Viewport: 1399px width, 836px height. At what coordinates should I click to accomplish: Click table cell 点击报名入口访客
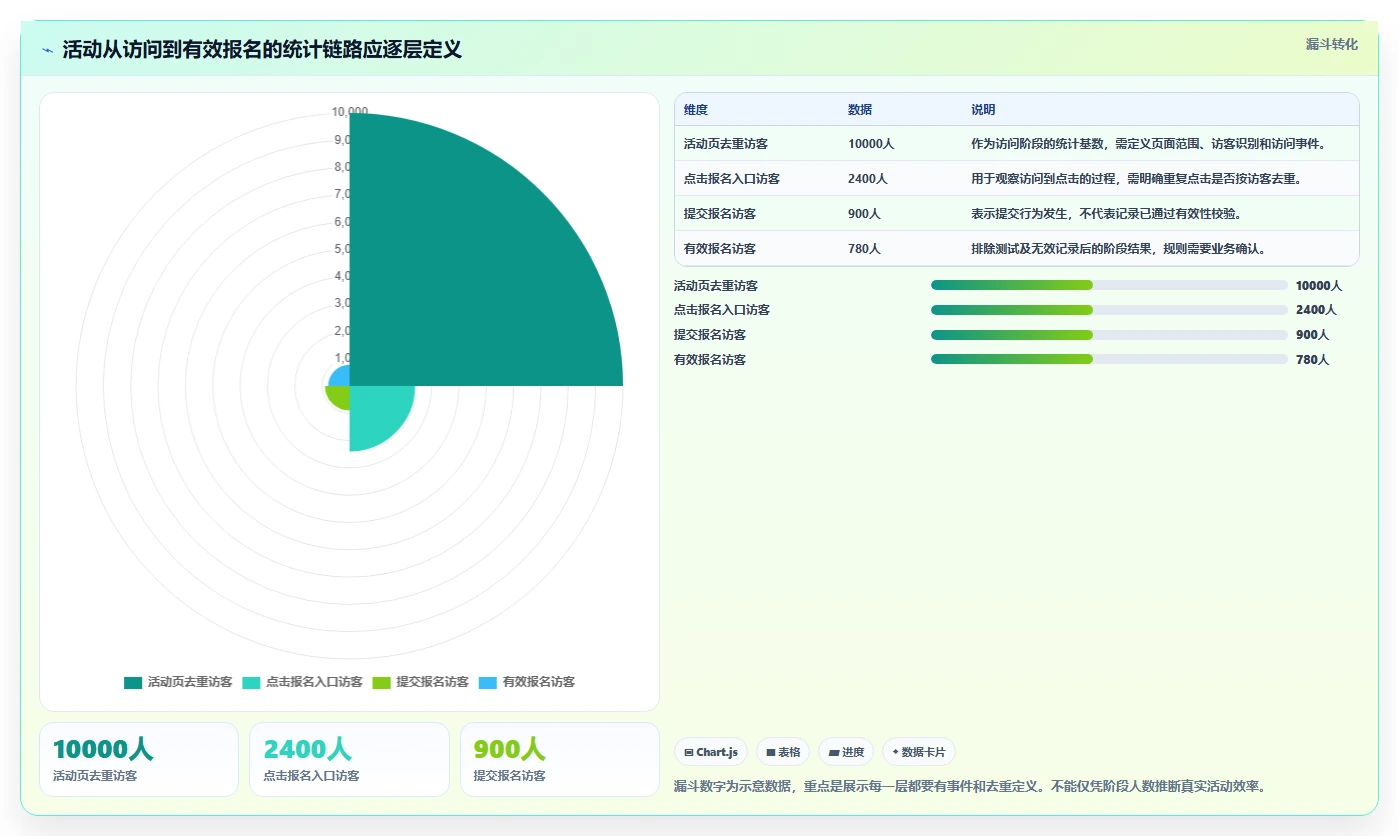tap(732, 179)
